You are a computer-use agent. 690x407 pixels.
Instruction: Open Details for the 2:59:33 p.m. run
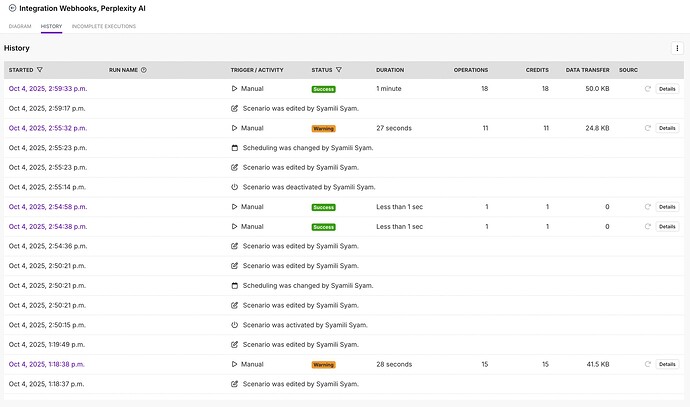coord(667,89)
